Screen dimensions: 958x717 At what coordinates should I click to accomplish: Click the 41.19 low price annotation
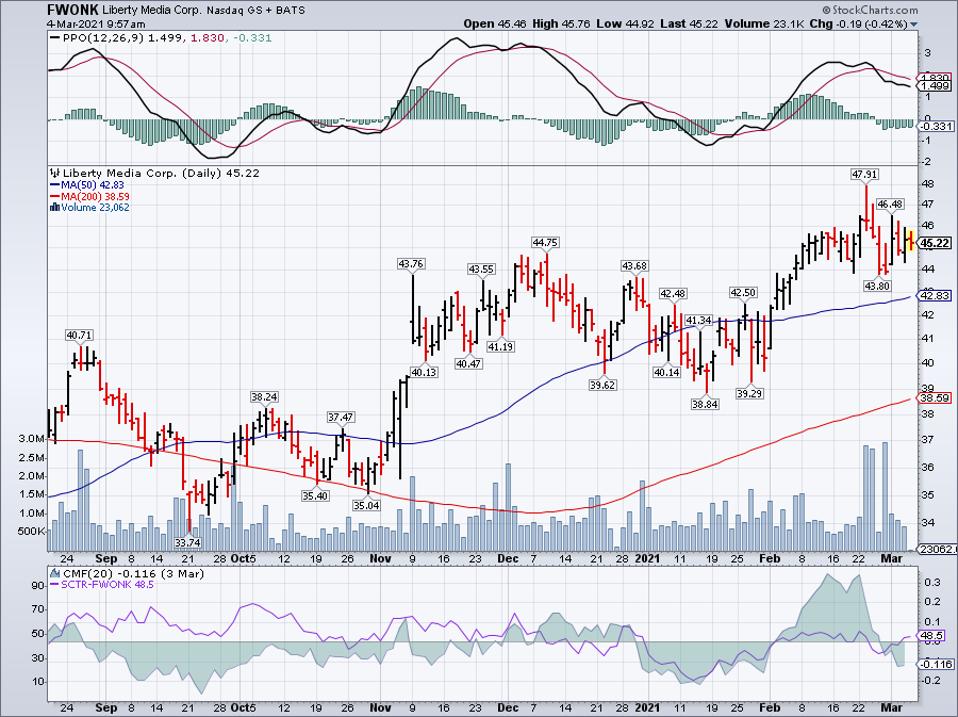[500, 347]
